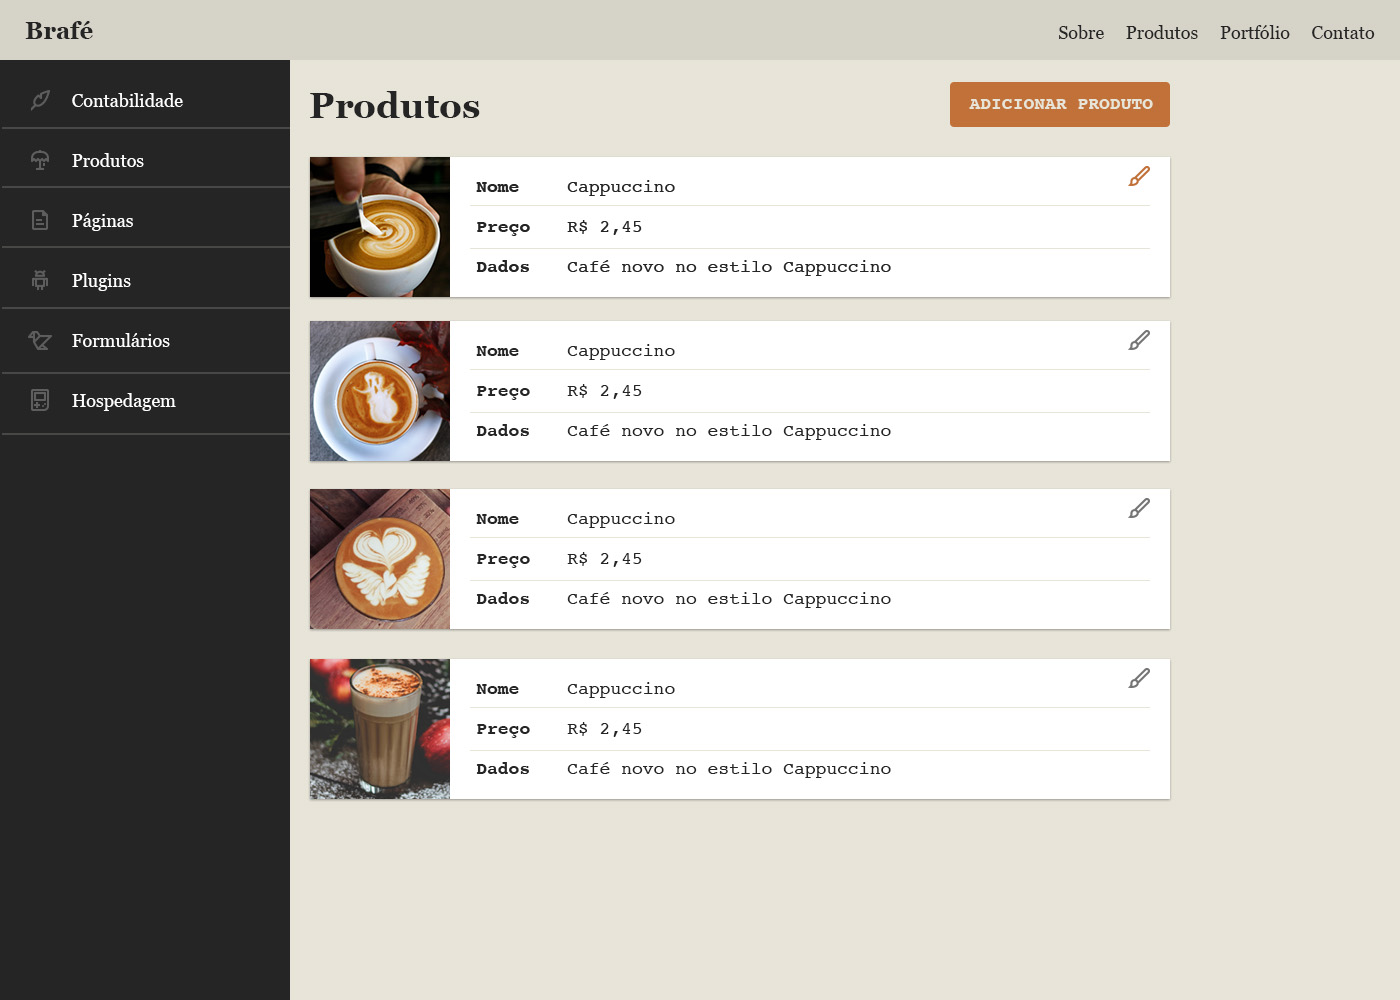The image size is (1400, 1000).
Task: Click the iced cappuccino glass photo
Action: 380,729
